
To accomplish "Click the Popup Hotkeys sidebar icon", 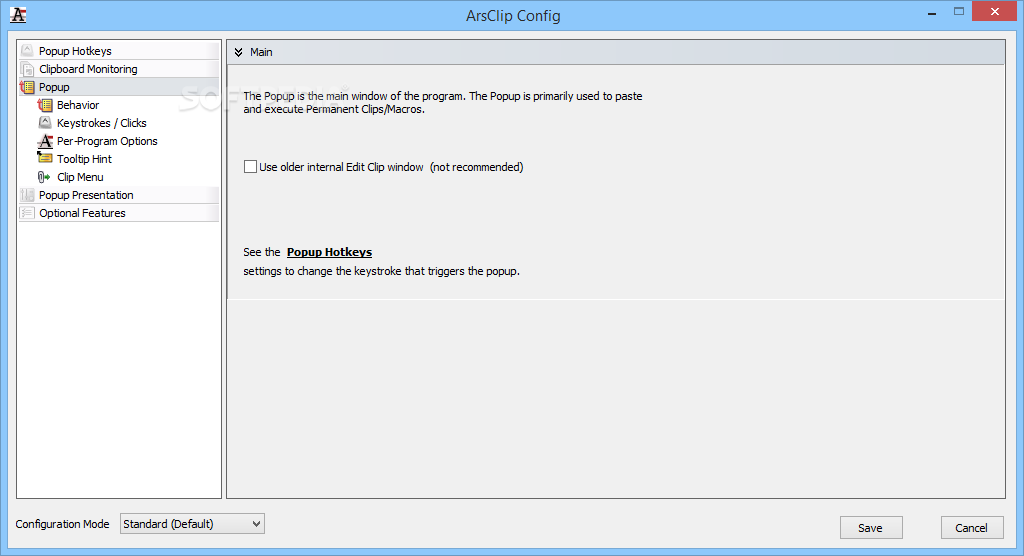I will [27, 50].
